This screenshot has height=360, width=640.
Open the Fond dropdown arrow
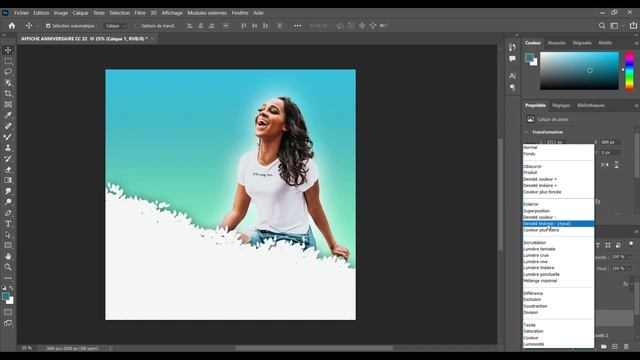[x=629, y=269]
